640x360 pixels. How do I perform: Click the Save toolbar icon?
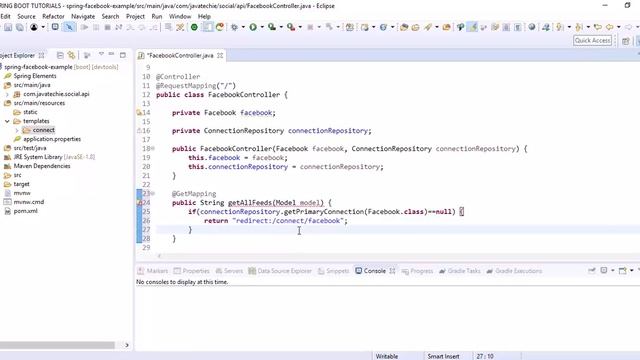point(8,27)
